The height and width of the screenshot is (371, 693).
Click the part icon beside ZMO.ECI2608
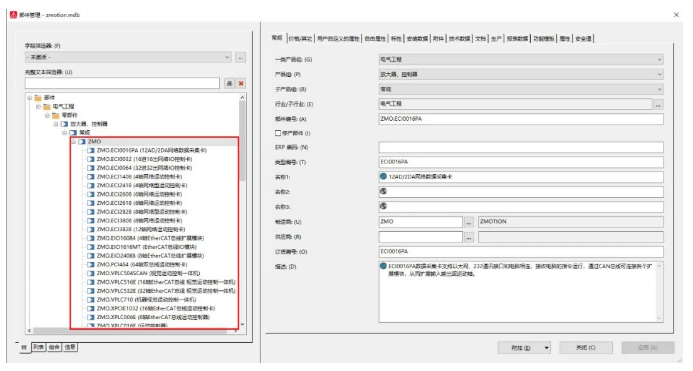[91, 194]
